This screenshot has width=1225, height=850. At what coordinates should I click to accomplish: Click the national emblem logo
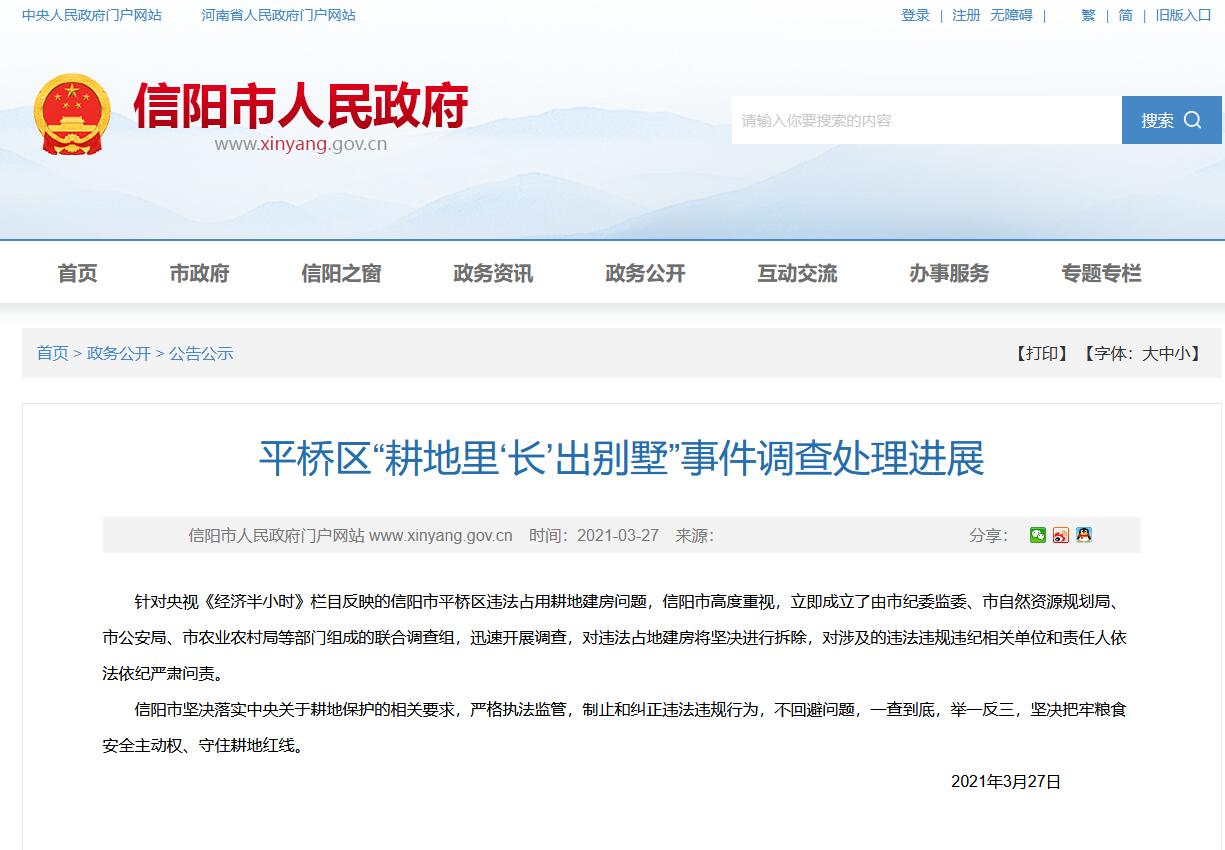[72, 113]
